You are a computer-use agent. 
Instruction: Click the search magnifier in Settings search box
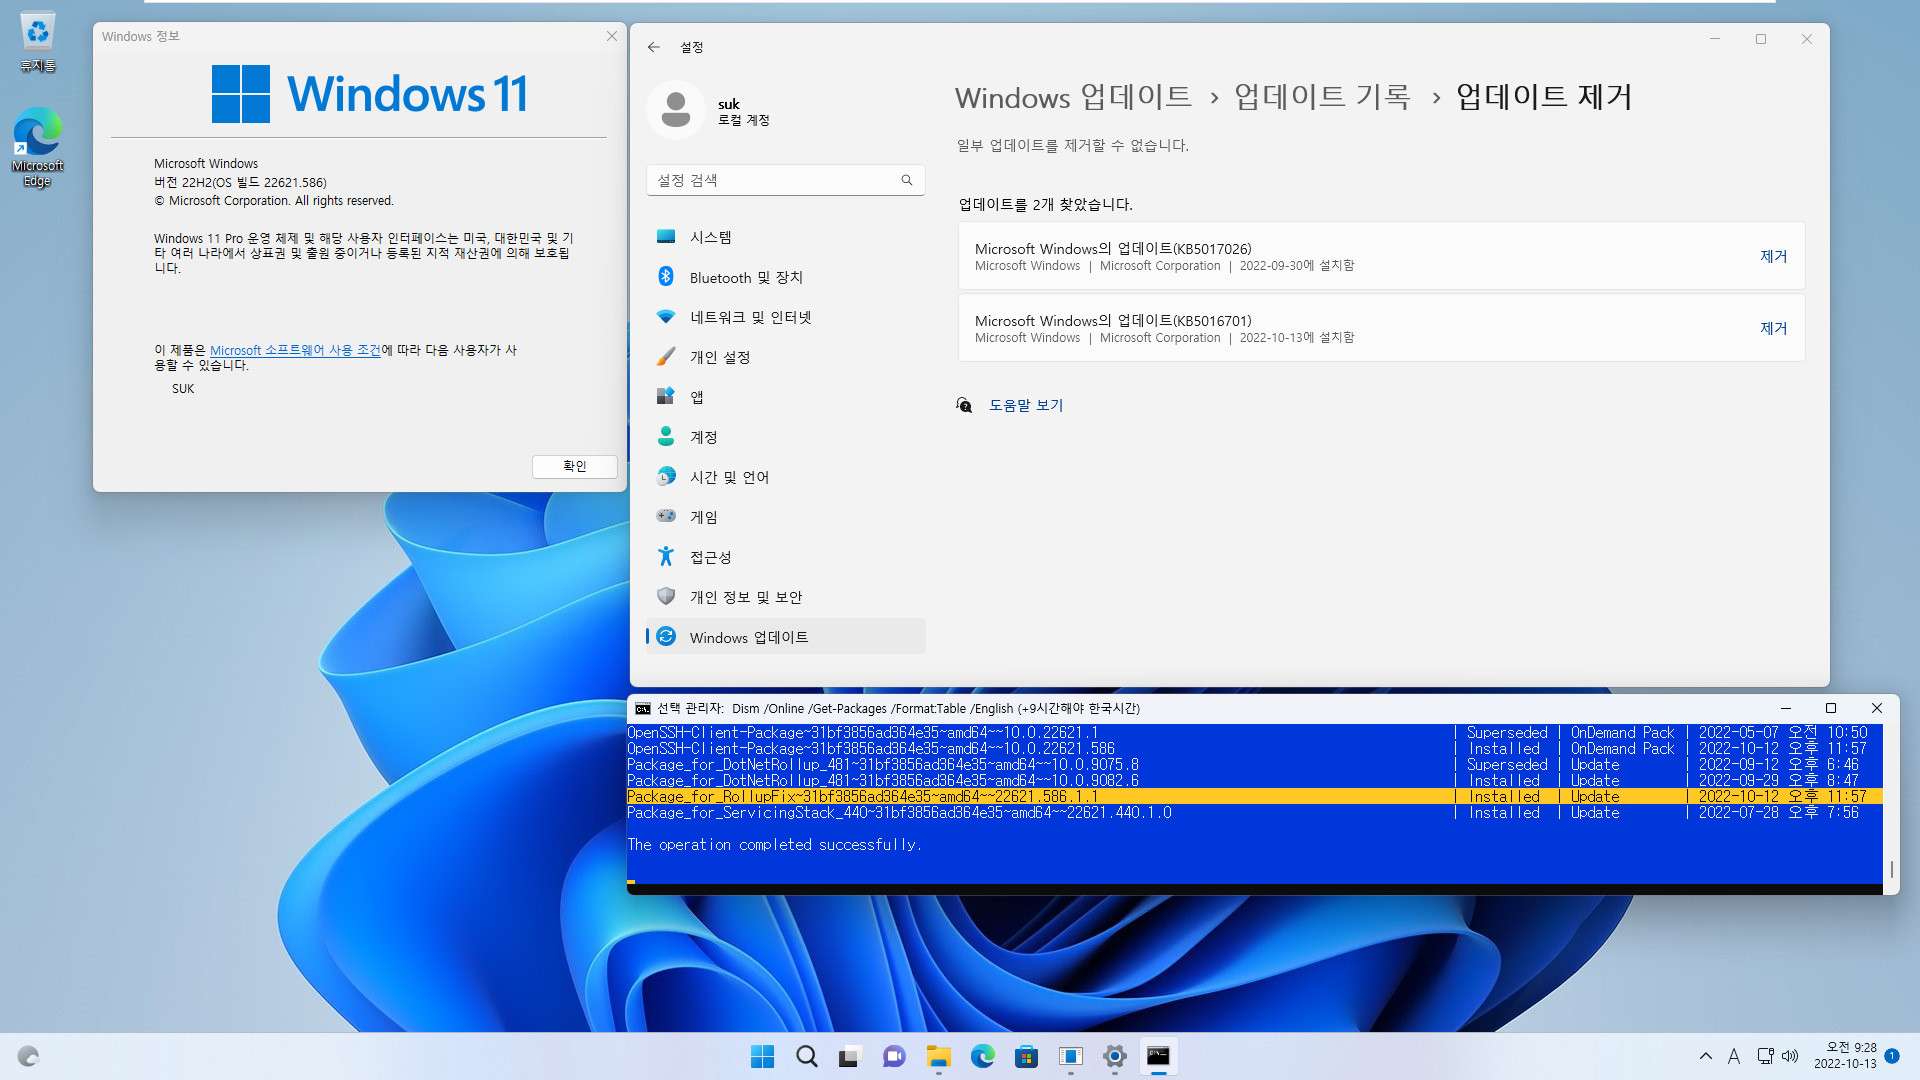(907, 180)
